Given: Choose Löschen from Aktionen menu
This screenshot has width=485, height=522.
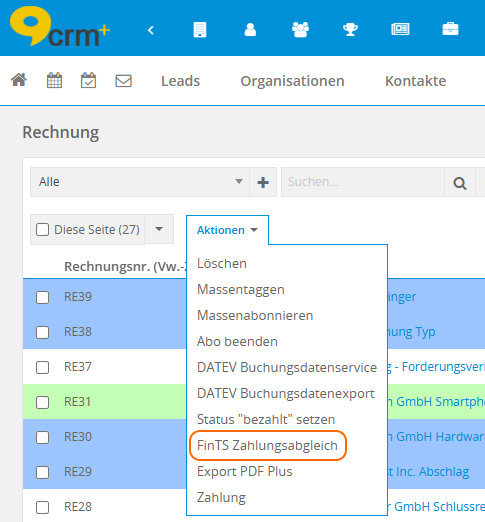Looking at the screenshot, I should pos(222,263).
